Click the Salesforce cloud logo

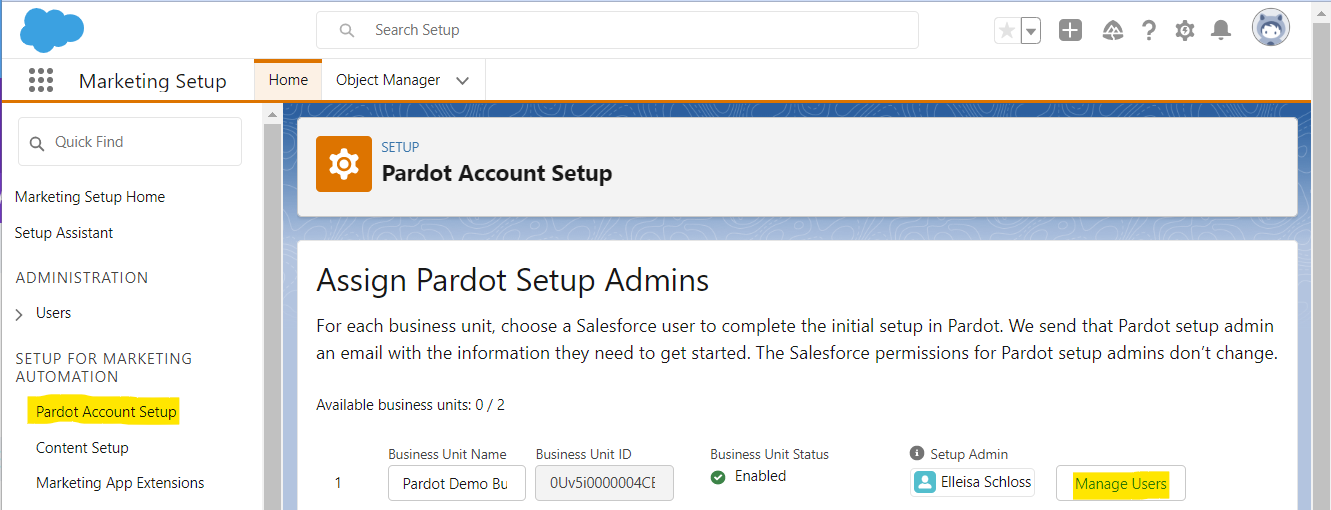52,29
